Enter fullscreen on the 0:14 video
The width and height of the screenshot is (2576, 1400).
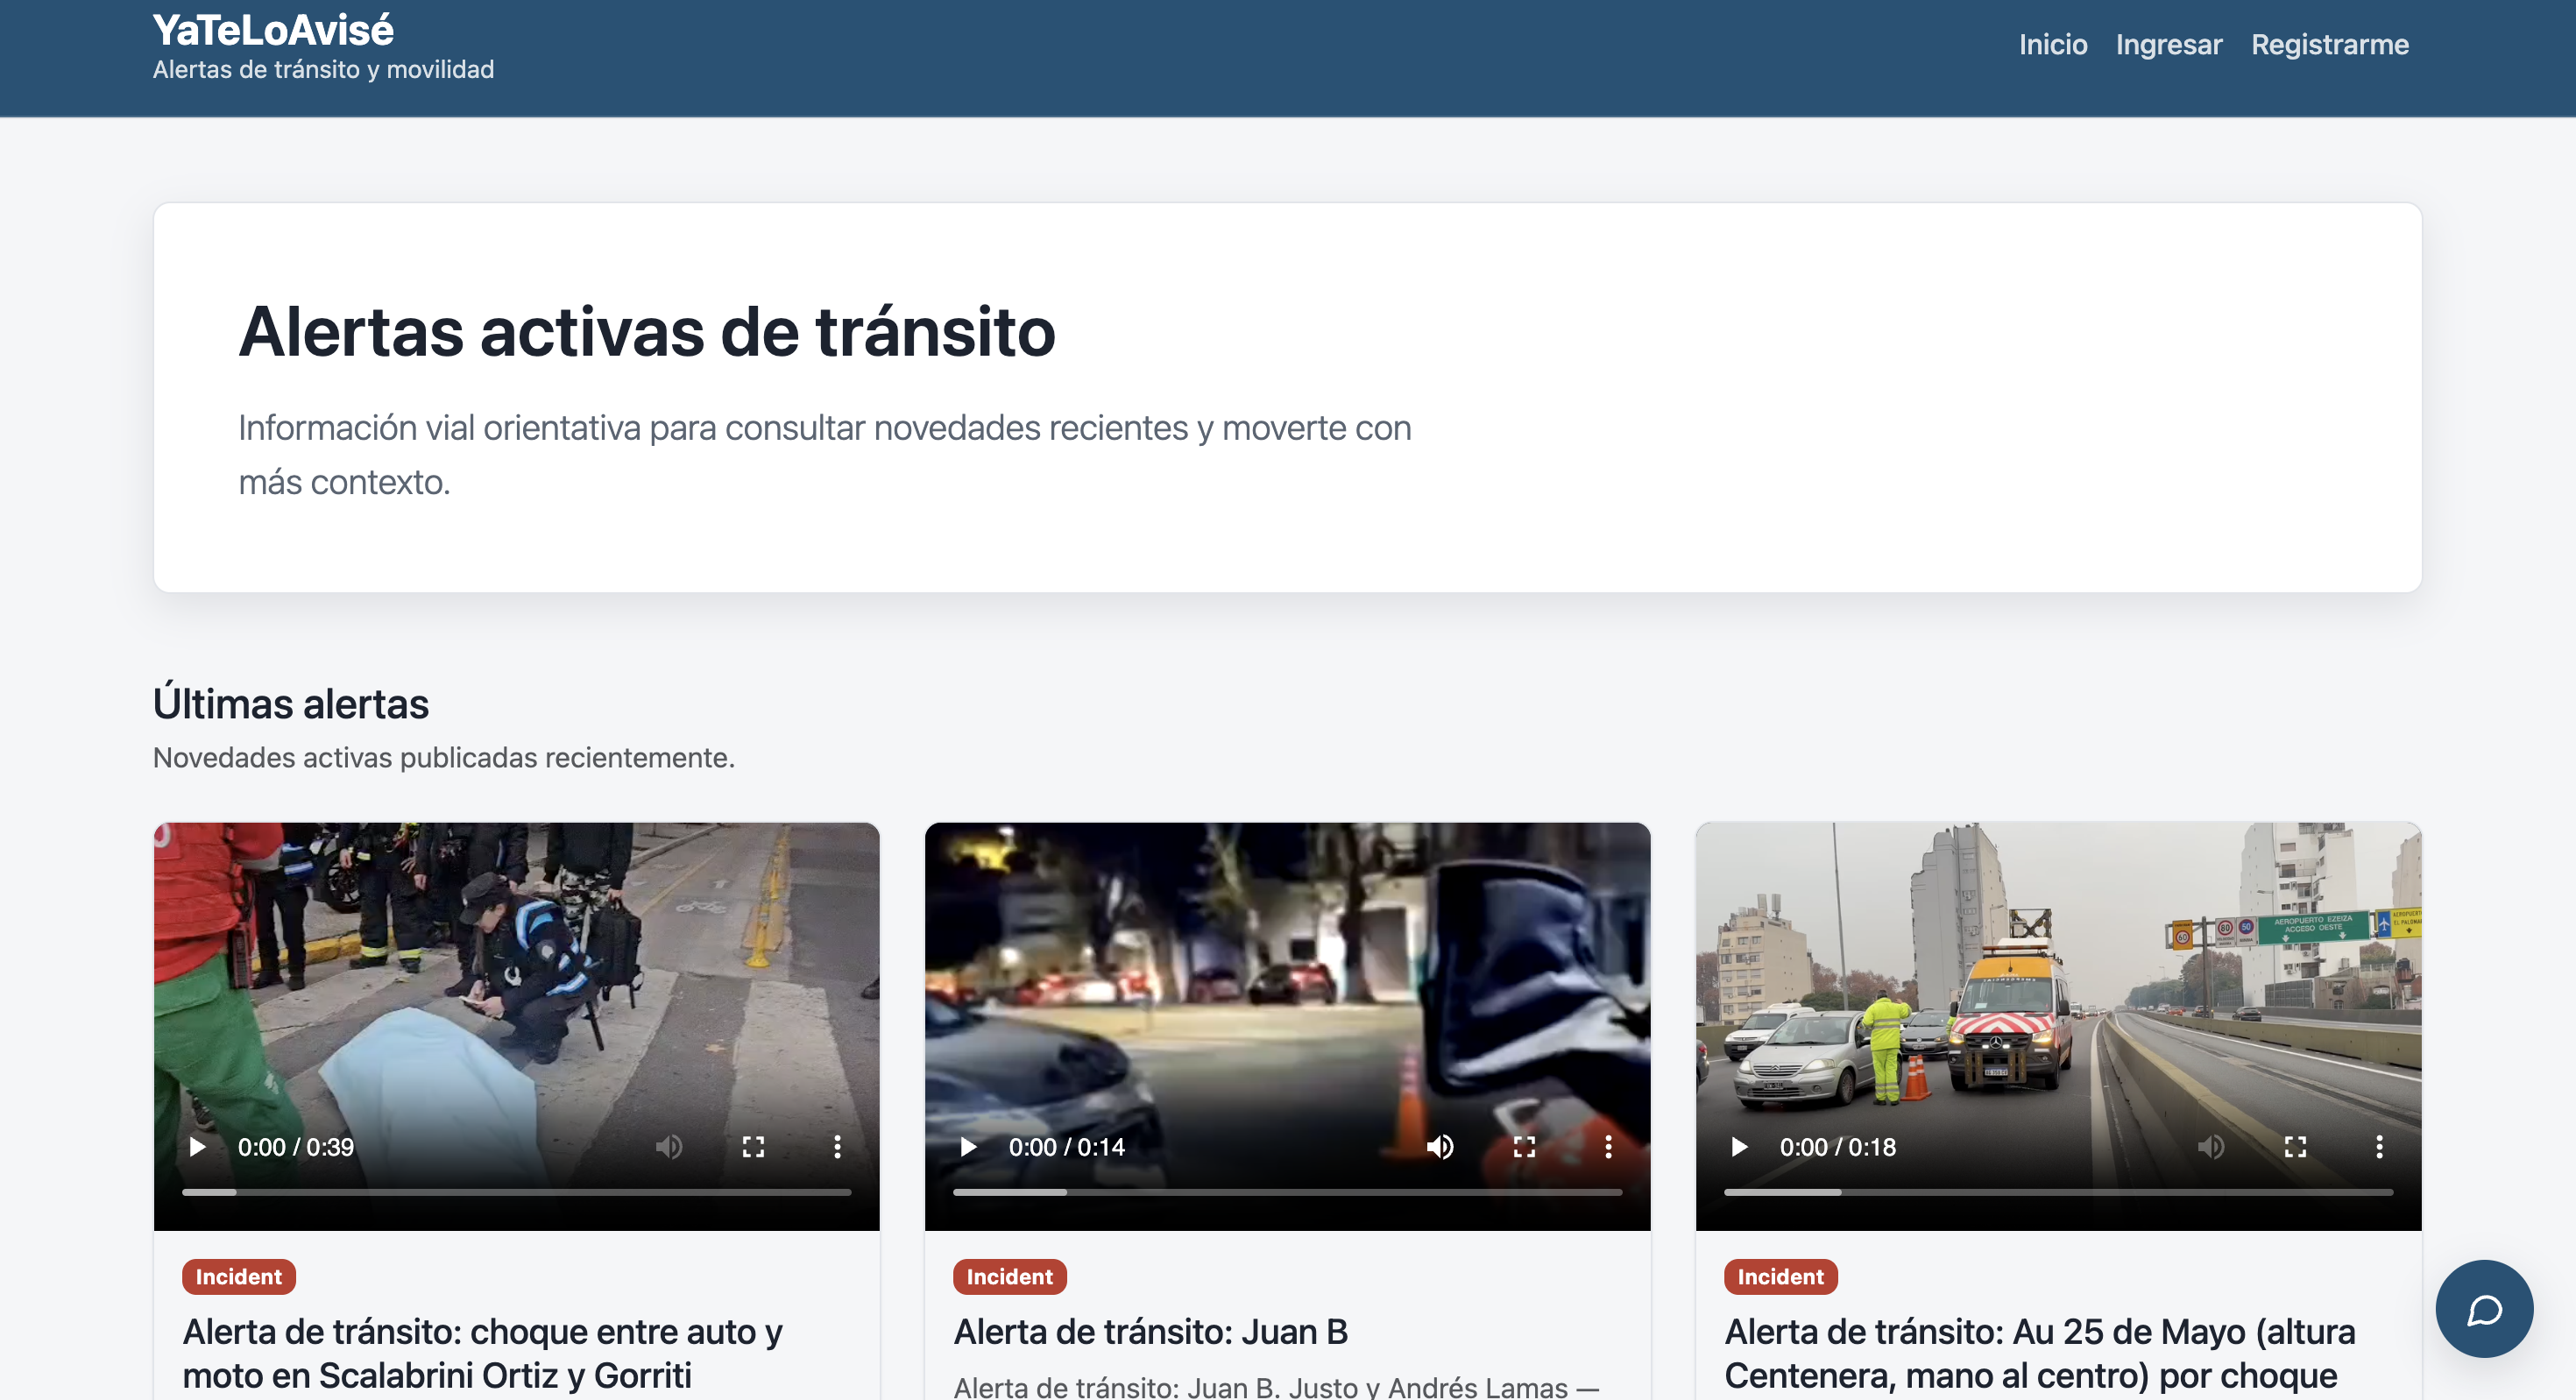1524,1147
